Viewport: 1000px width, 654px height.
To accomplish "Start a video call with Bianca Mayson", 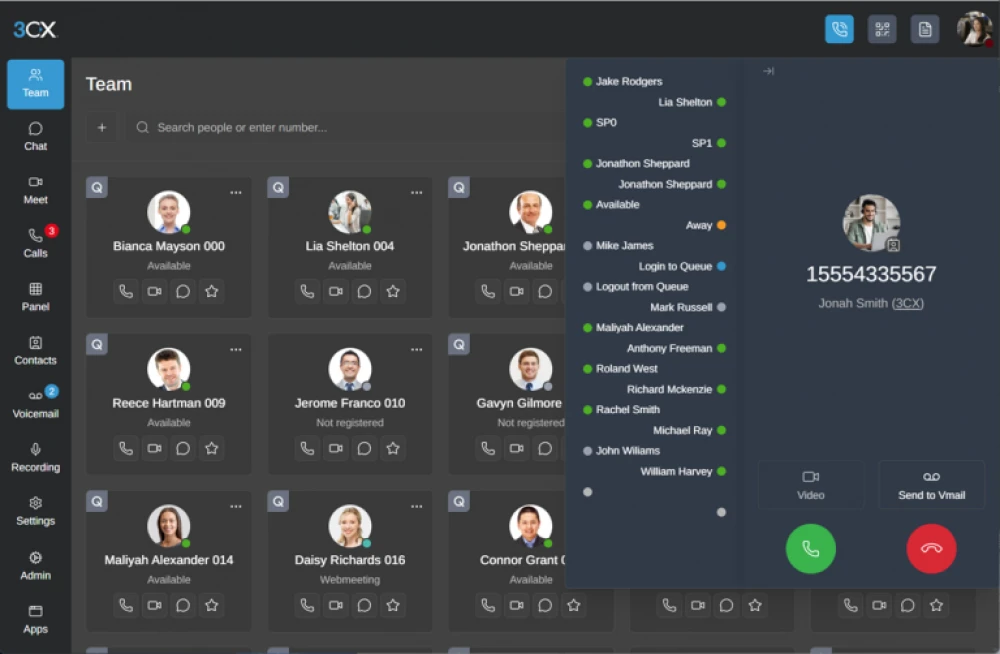I will pos(153,291).
